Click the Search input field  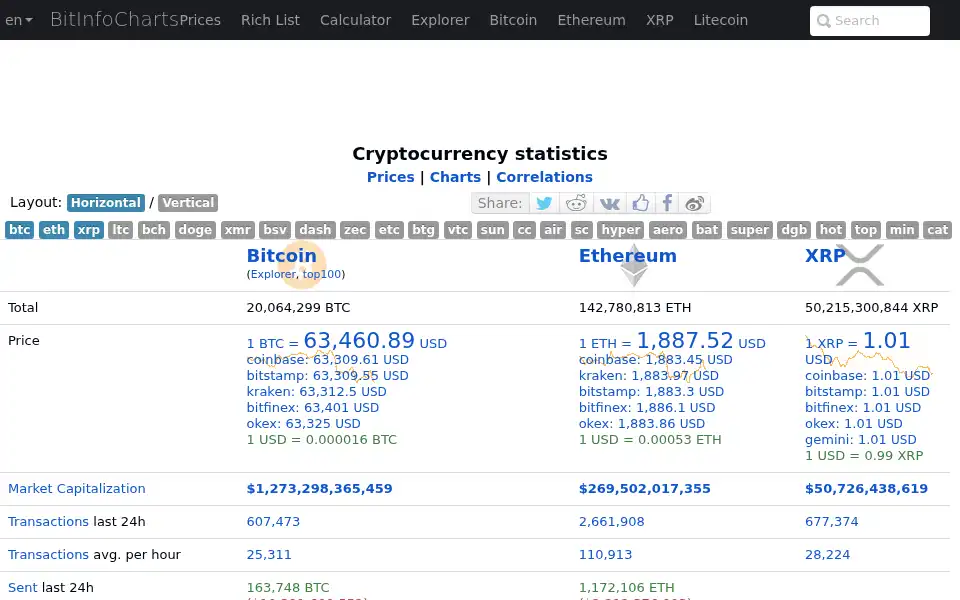pyautogui.click(x=869, y=21)
